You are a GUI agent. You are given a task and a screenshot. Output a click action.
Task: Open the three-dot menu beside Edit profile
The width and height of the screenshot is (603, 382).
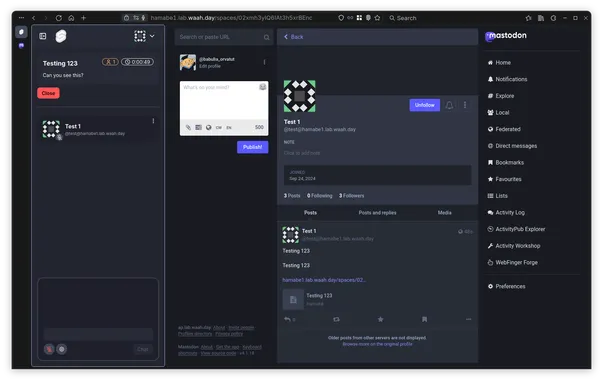[264, 62]
